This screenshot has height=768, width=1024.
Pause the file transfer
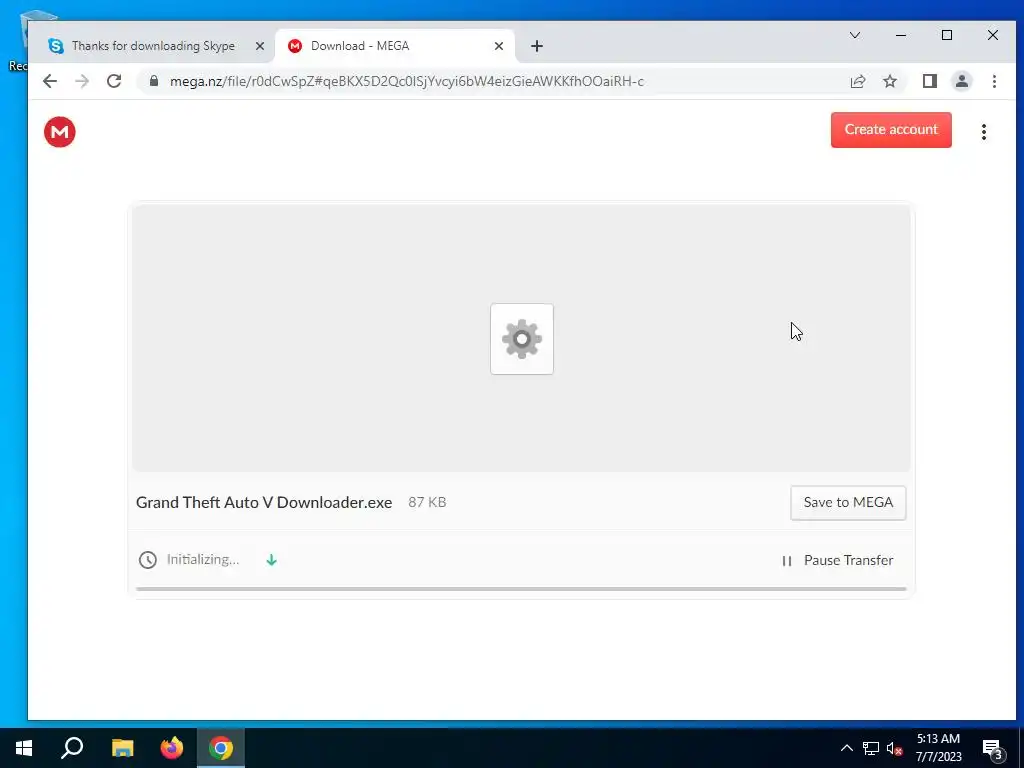coord(837,560)
